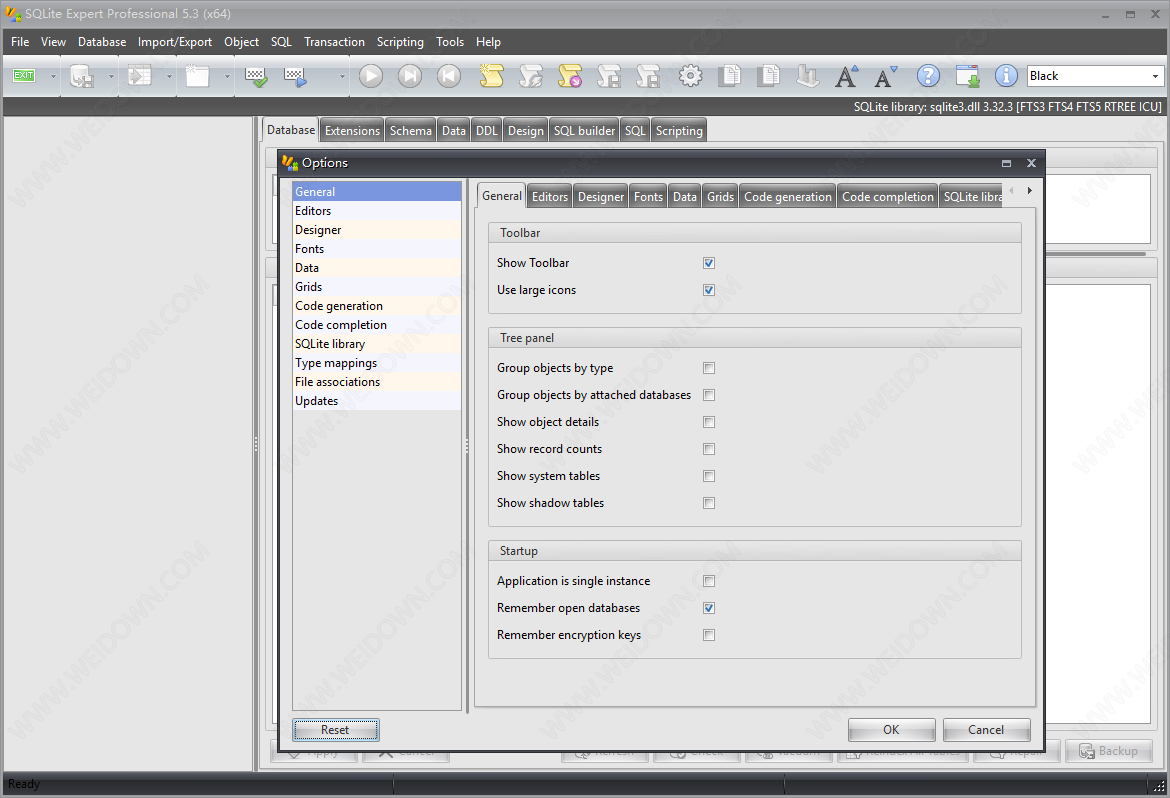
Task: Click the round skip-to-end toolbar button
Action: [x=410, y=75]
